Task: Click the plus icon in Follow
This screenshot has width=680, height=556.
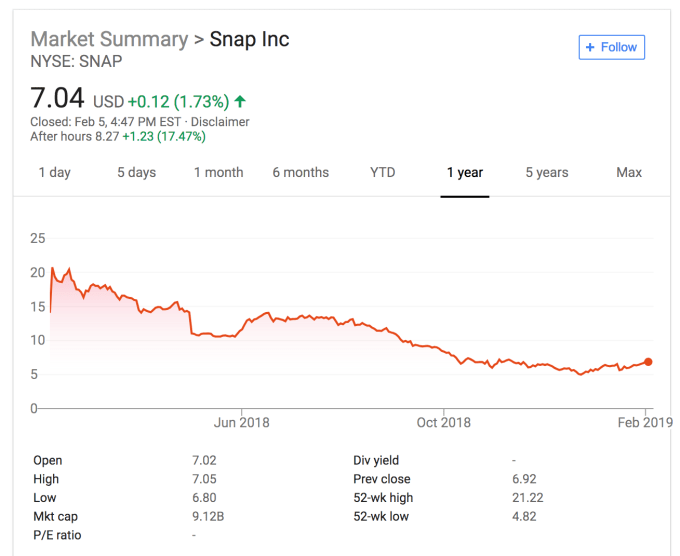Action: (590, 47)
